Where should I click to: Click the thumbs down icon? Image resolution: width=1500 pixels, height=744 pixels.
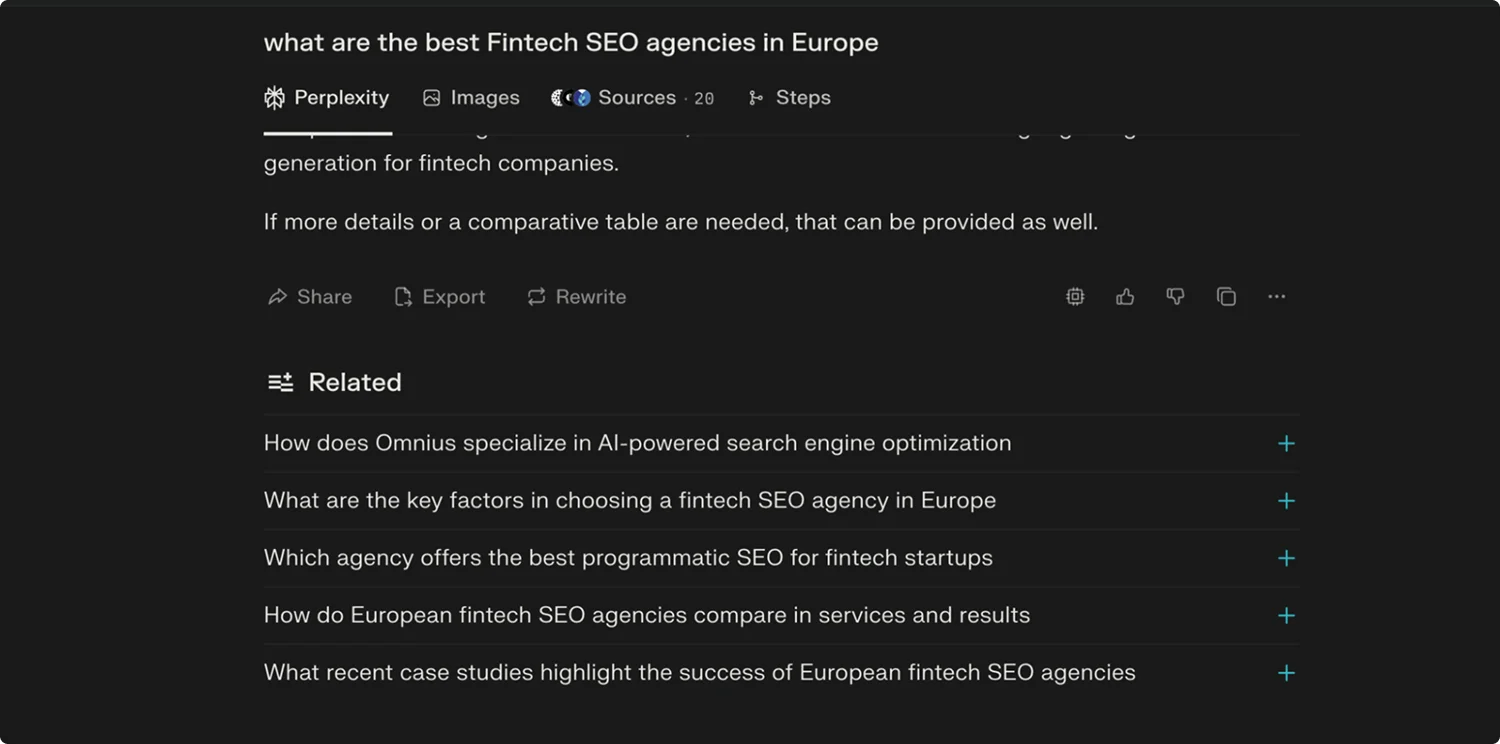point(1175,297)
